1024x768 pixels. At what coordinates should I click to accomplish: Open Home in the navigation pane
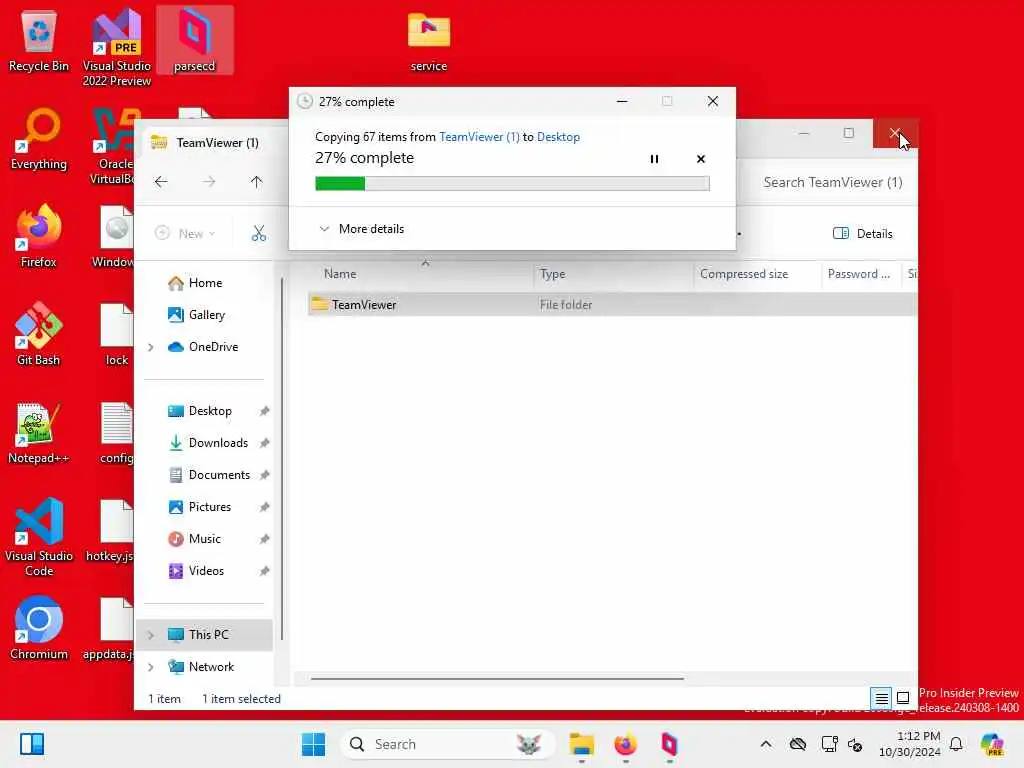205,283
